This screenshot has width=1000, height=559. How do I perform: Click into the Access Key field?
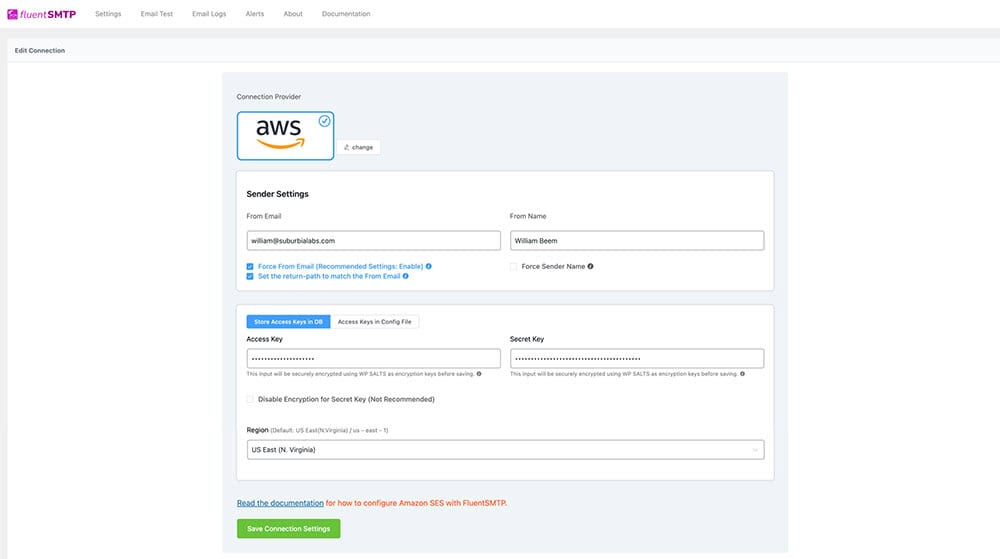pyautogui.click(x=374, y=358)
